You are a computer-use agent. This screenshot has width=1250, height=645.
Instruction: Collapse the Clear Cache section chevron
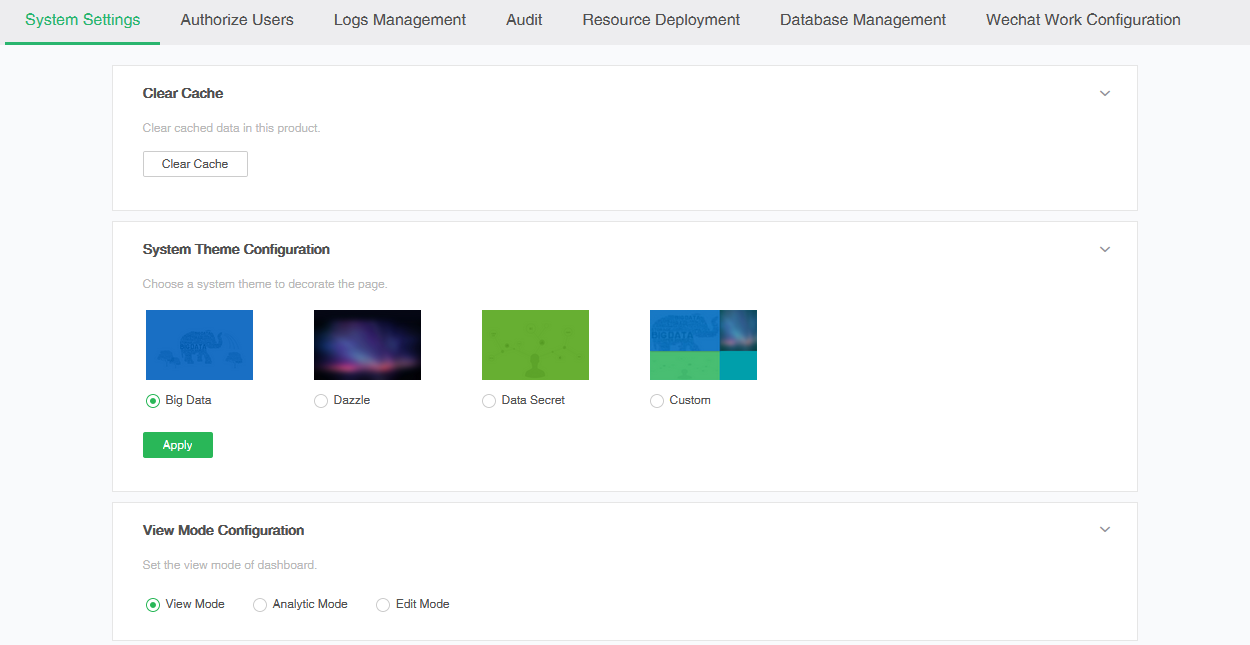pos(1105,93)
